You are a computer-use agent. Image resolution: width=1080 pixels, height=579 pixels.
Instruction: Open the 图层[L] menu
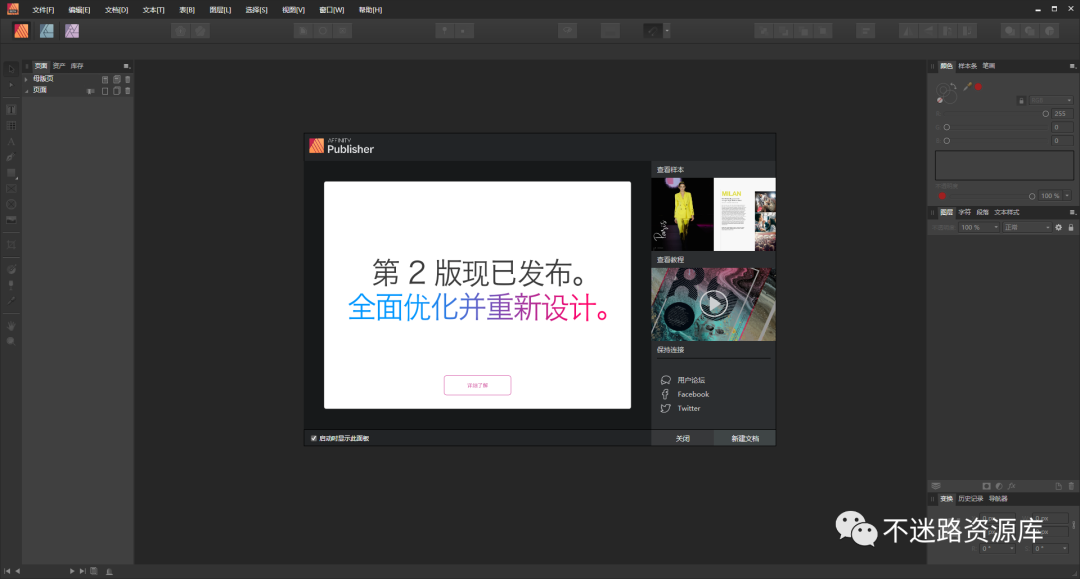[x=220, y=10]
